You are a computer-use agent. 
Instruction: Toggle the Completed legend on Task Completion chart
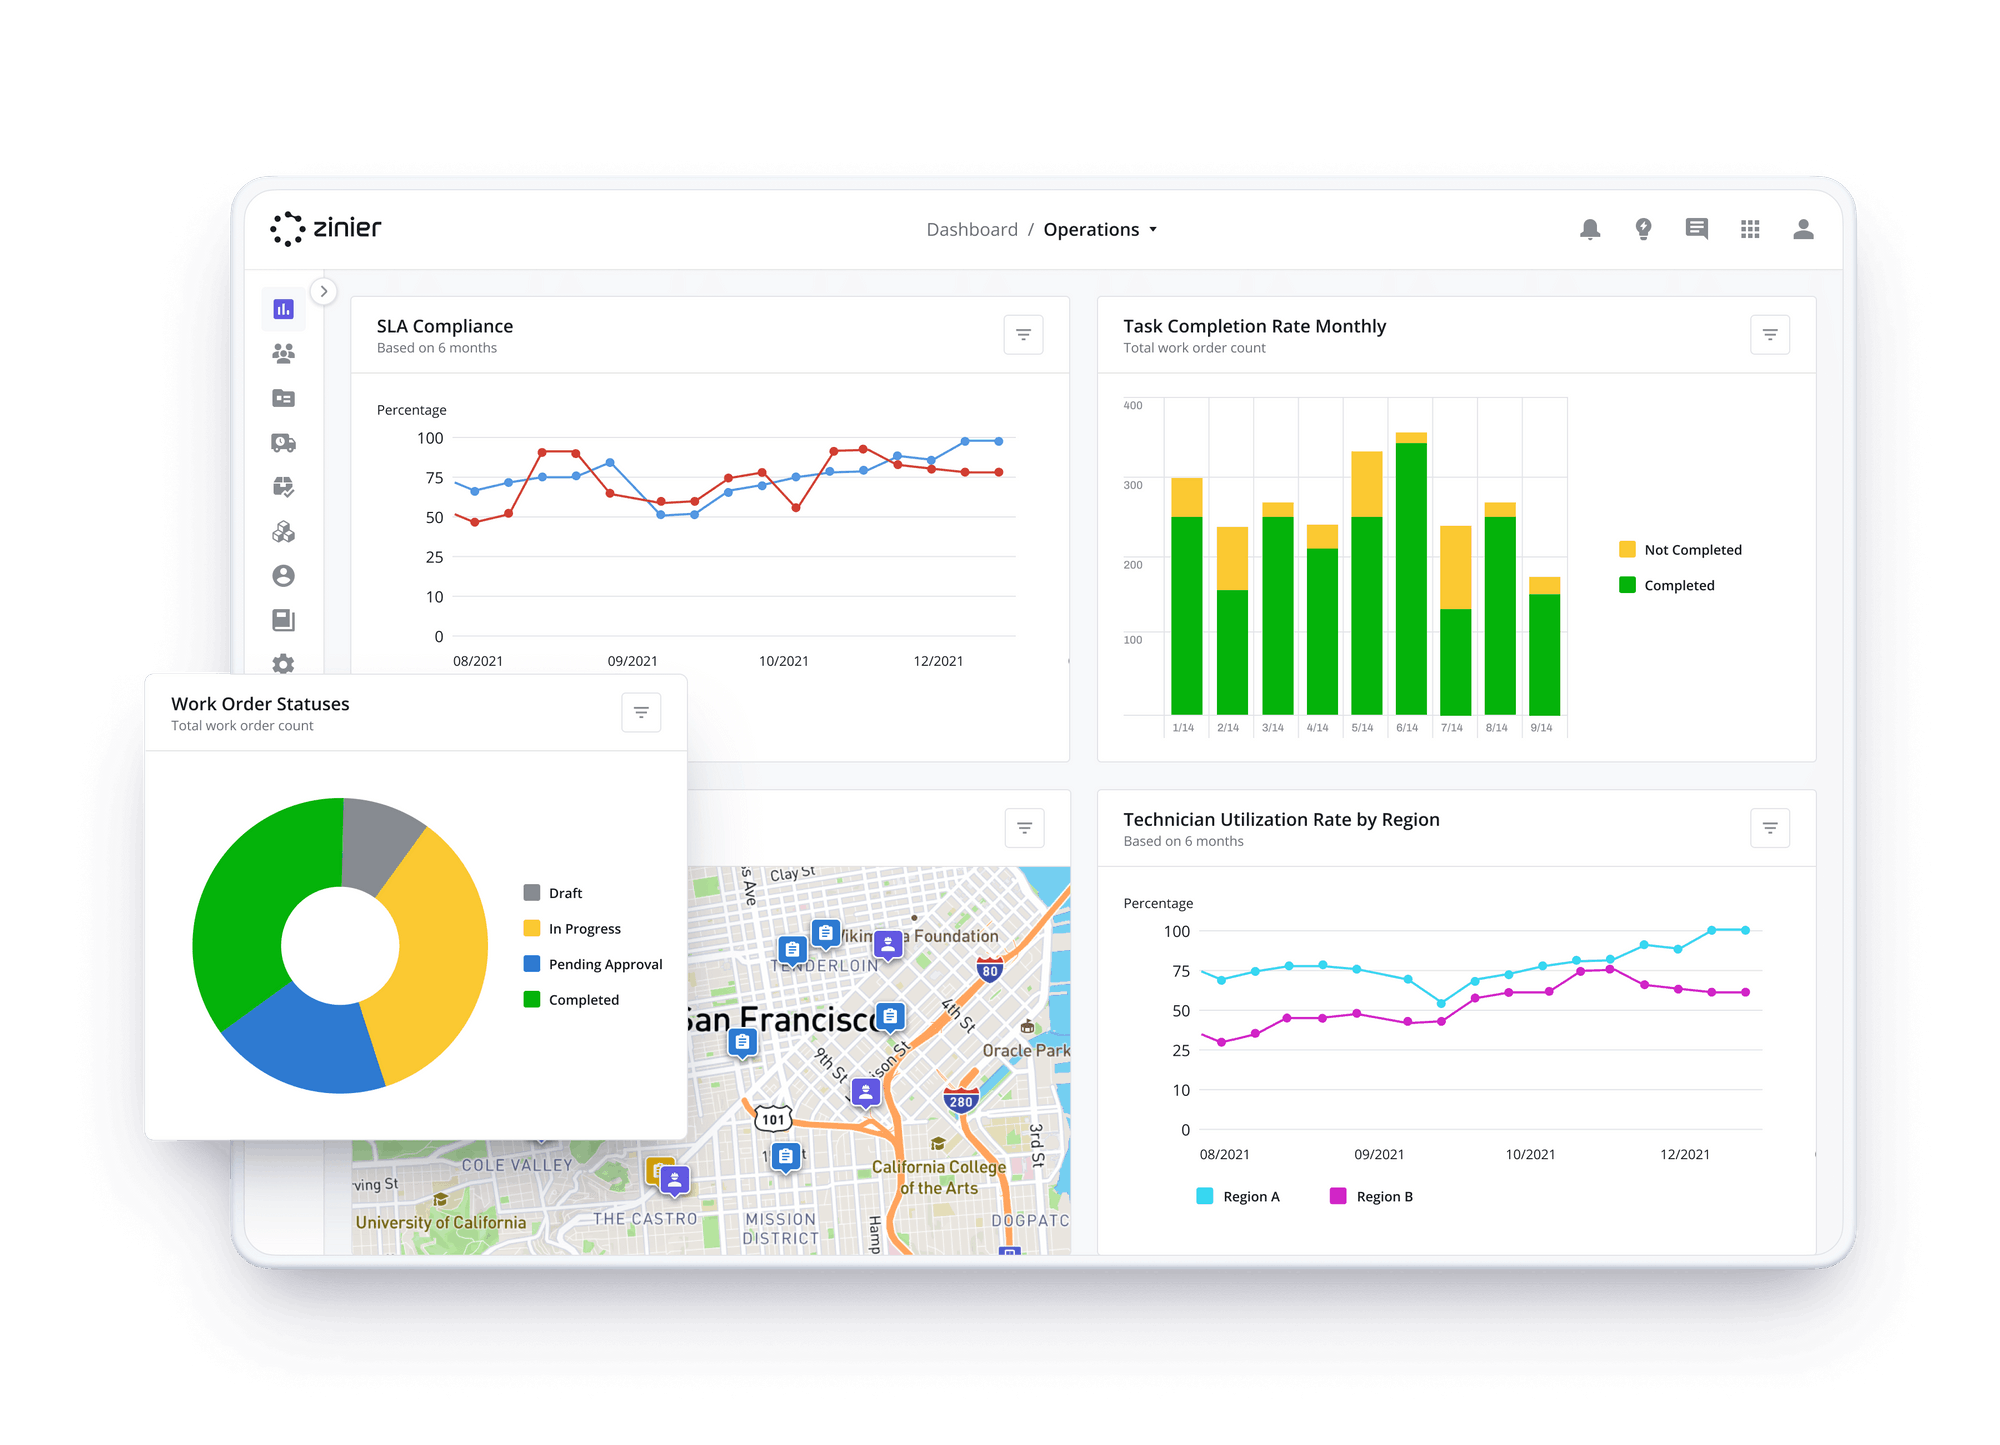[1673, 585]
